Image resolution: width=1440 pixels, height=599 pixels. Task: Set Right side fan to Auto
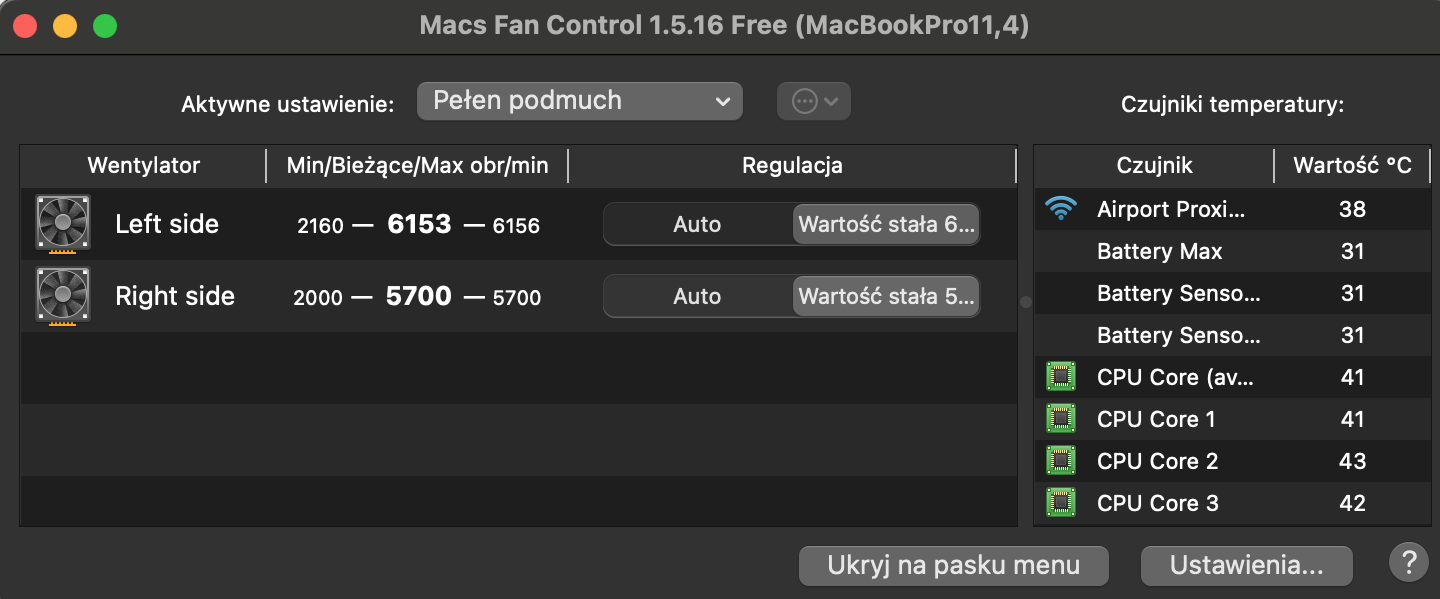tap(697, 296)
